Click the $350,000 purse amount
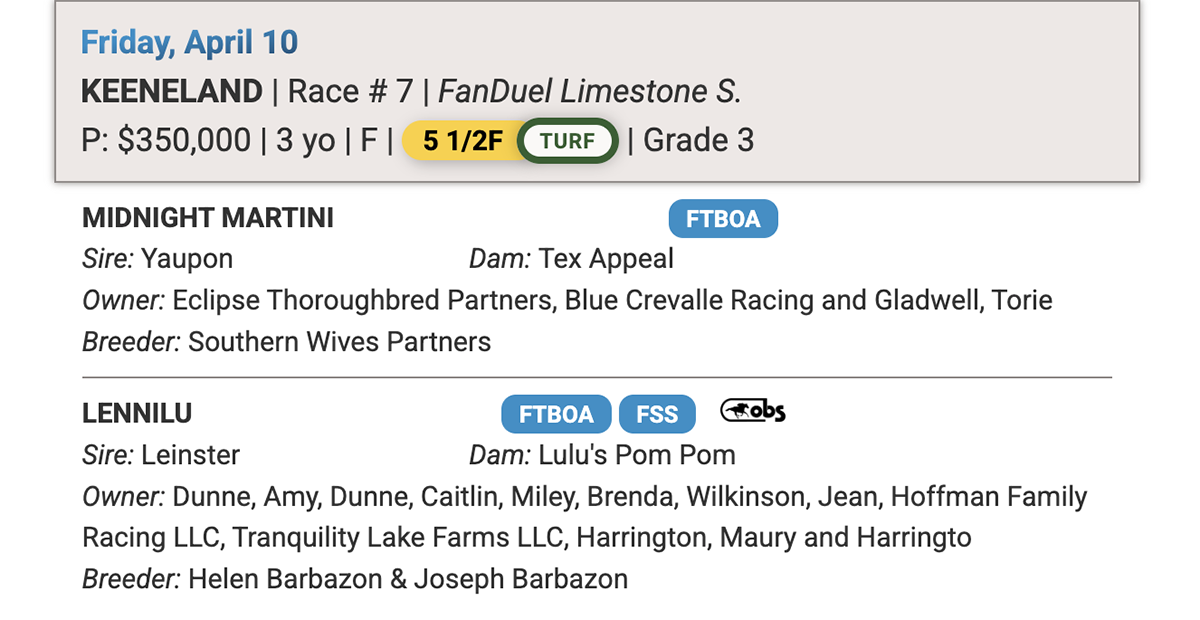The width and height of the screenshot is (1200, 620). pos(184,141)
